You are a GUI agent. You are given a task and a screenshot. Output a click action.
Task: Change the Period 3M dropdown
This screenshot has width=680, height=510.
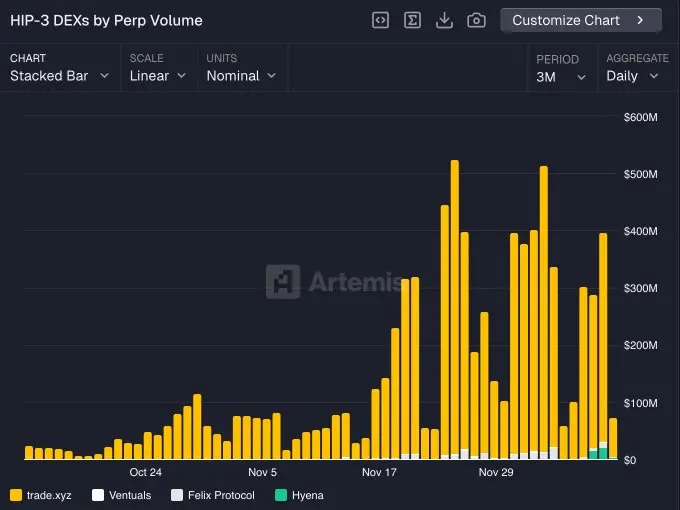561,77
